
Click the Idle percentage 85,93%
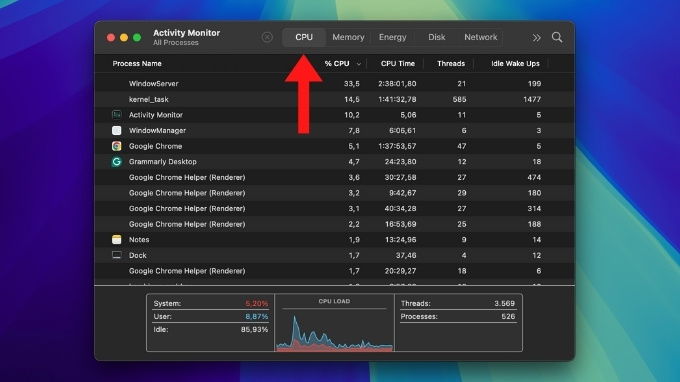pyautogui.click(x=254, y=330)
